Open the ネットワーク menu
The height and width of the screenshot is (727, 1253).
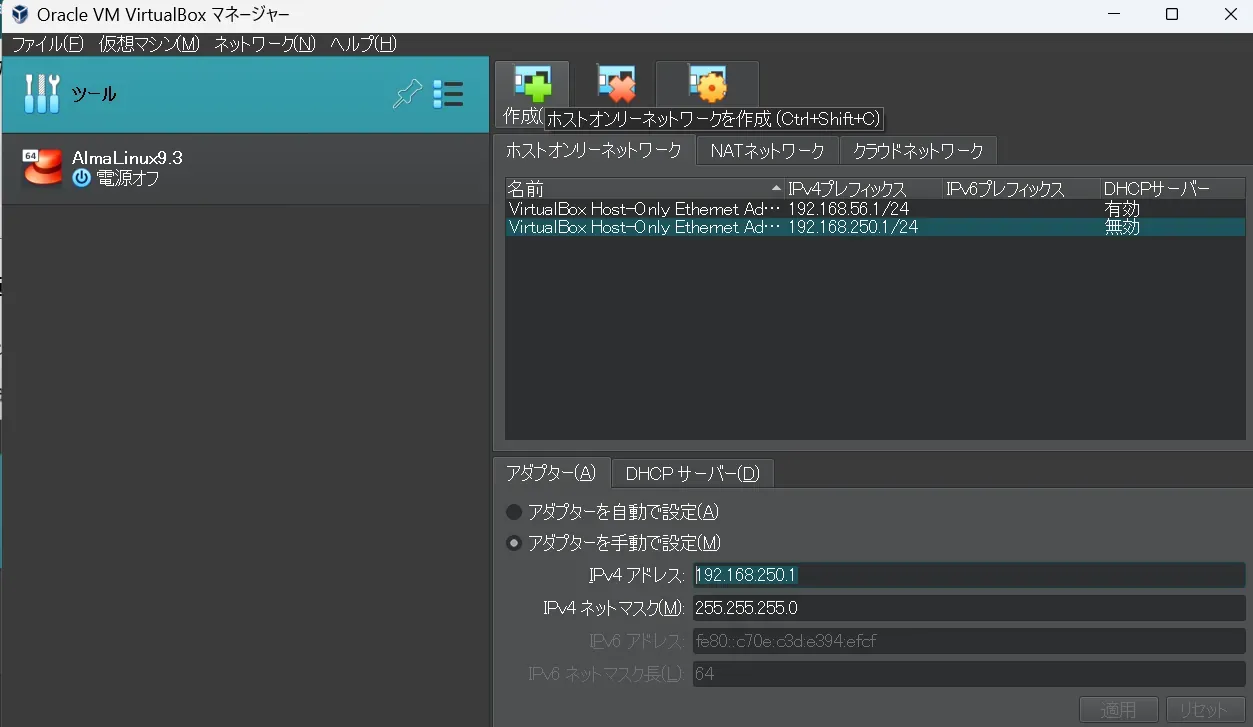coord(264,44)
